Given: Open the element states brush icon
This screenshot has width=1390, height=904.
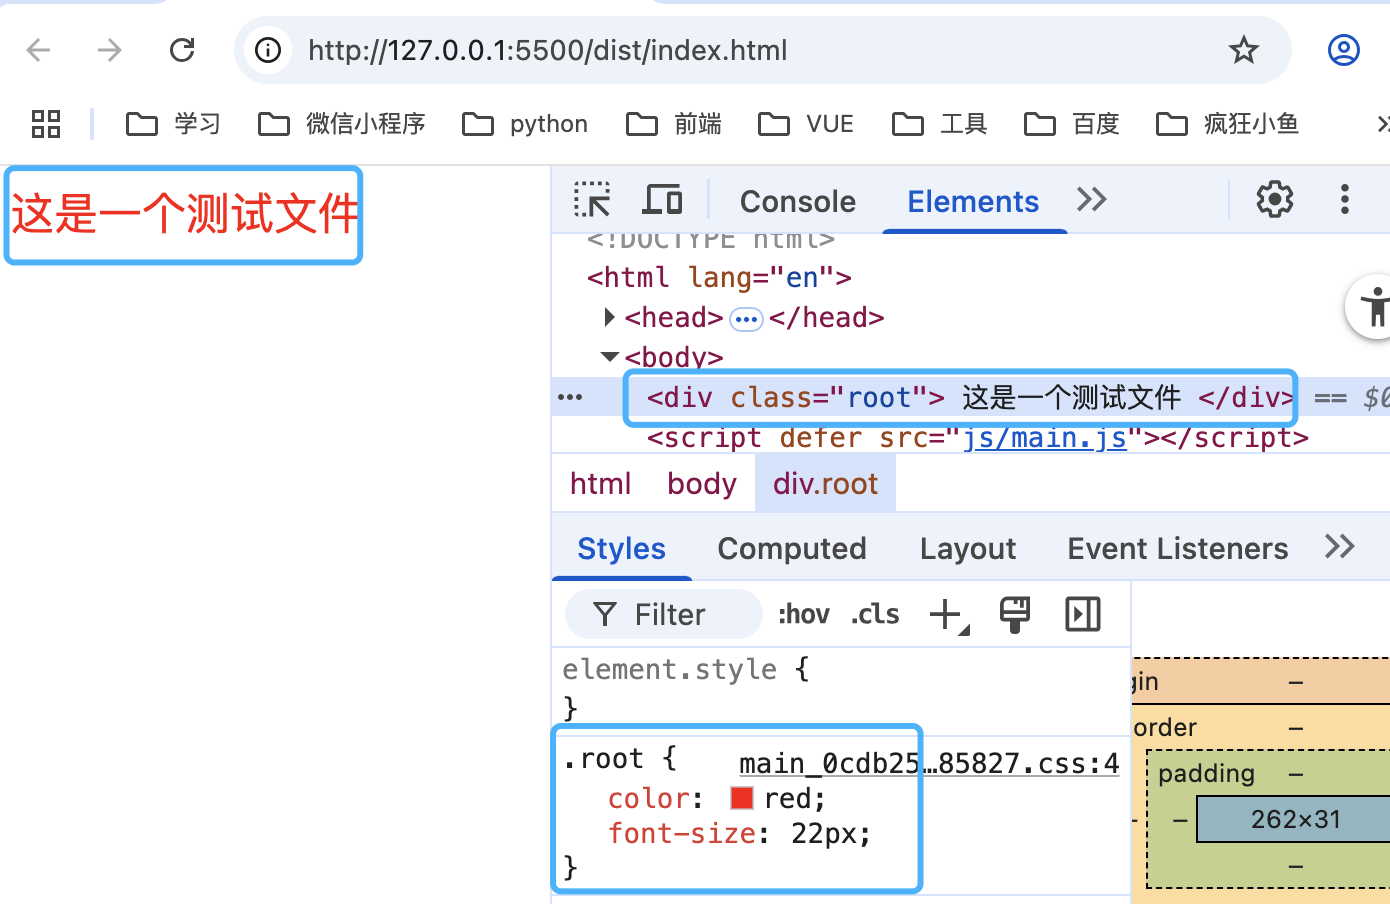Looking at the screenshot, I should pyautogui.click(x=1014, y=613).
